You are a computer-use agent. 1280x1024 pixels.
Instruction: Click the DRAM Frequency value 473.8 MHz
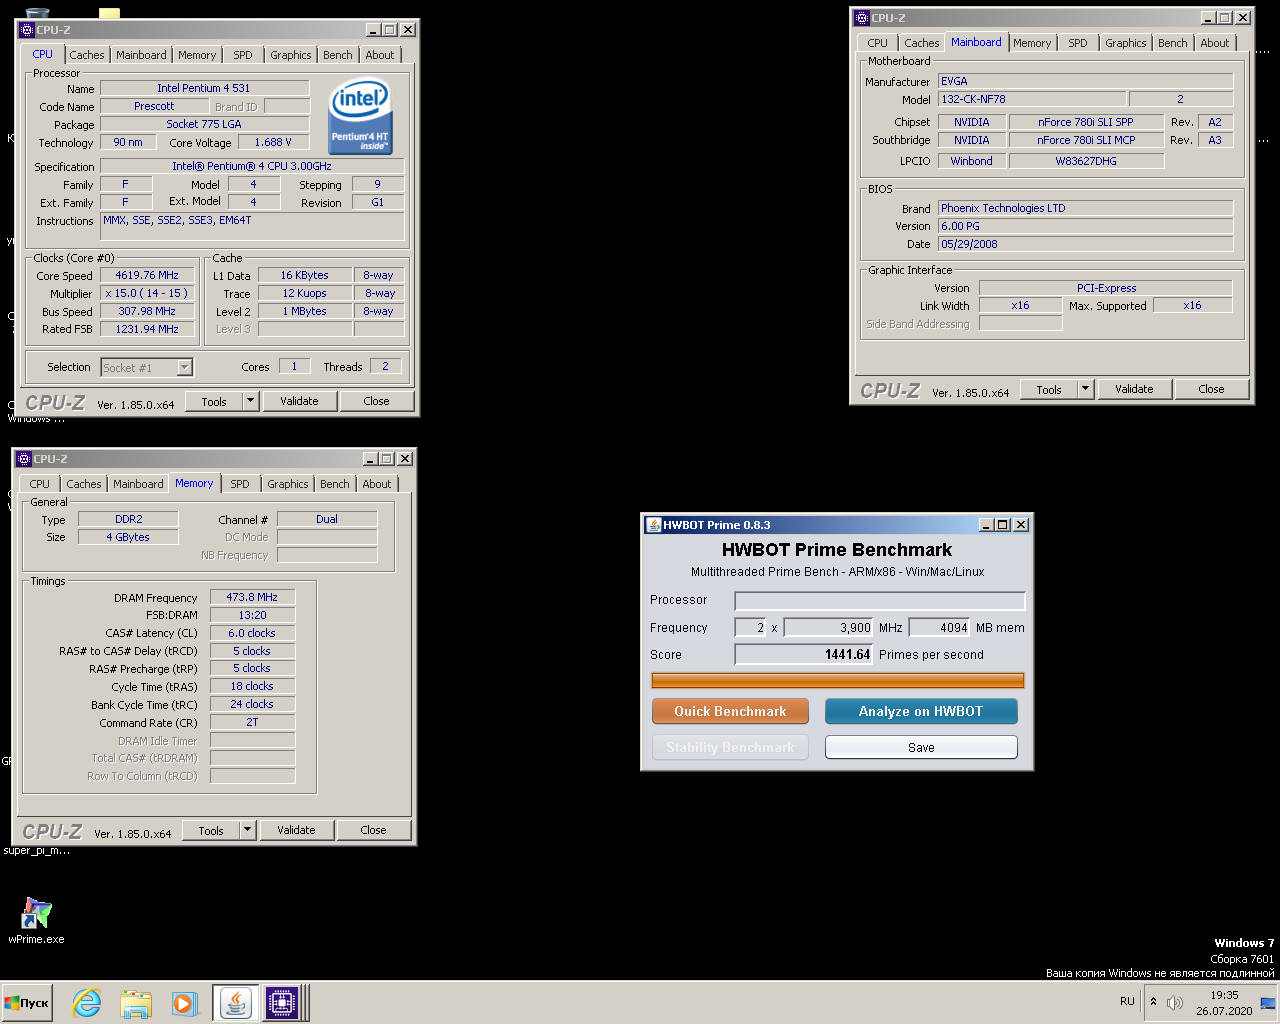(252, 597)
